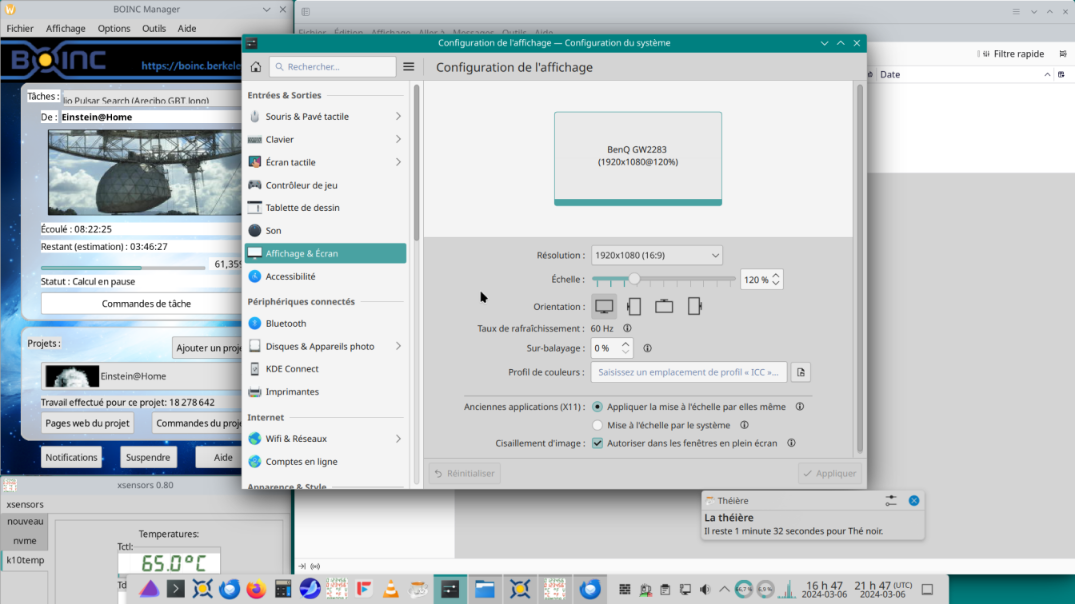The image size is (1075, 604).
Task: Select 'Mise à l'échelle par le système'
Action: pos(598,425)
